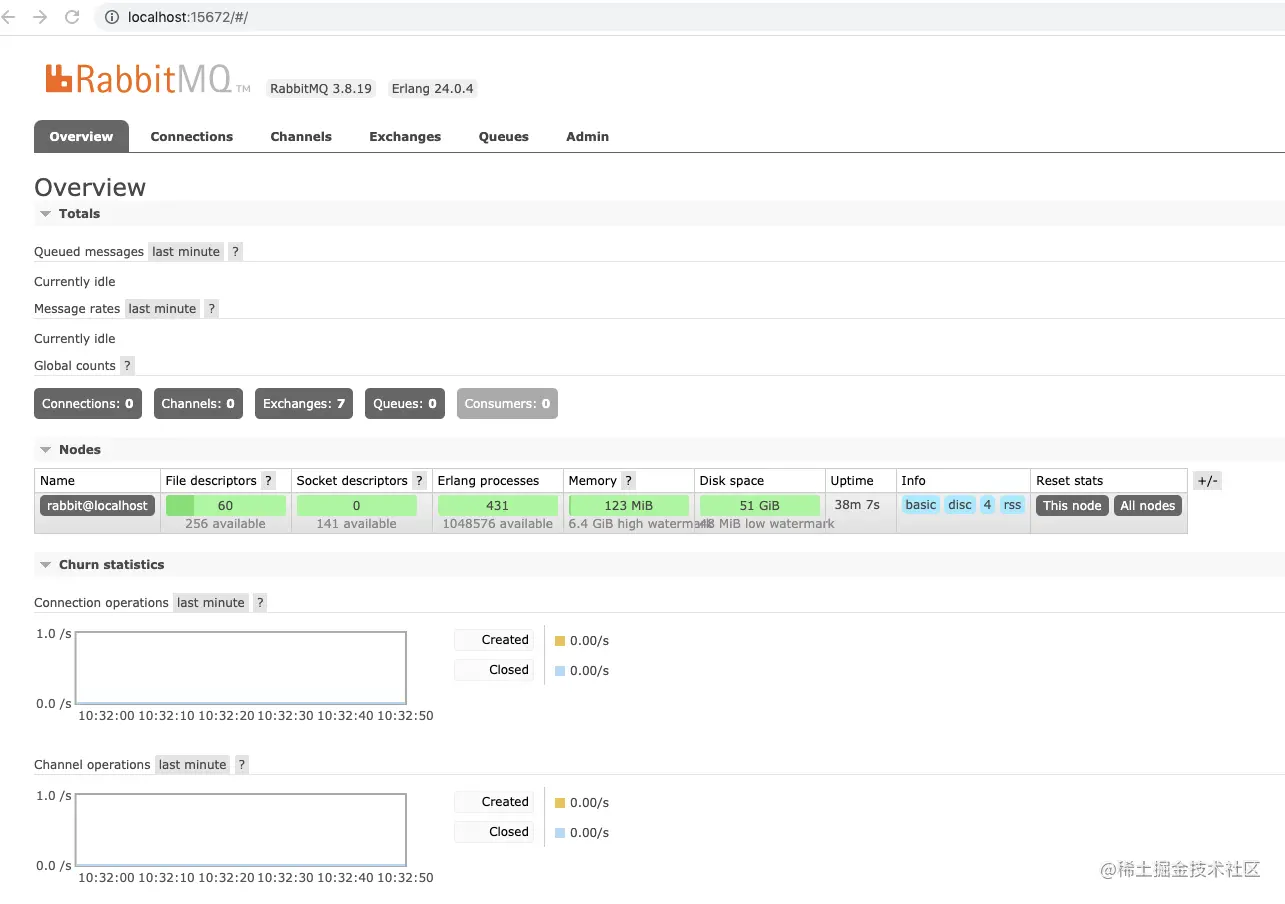Click the 'RabbitMQ 3.8.19' version label
Screen dimensions: 1285x904
click(321, 89)
